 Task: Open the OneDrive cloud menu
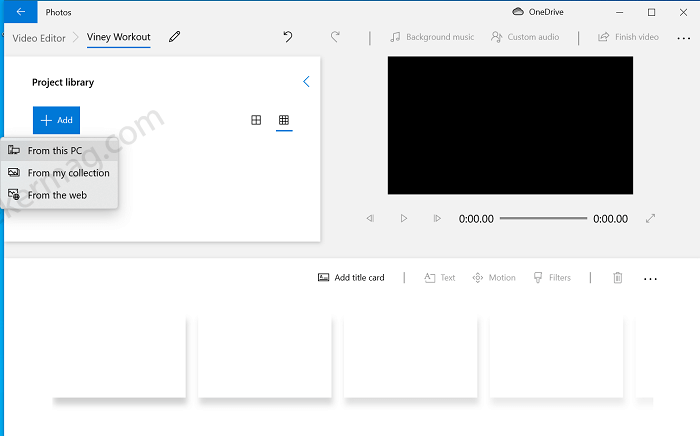pos(538,12)
